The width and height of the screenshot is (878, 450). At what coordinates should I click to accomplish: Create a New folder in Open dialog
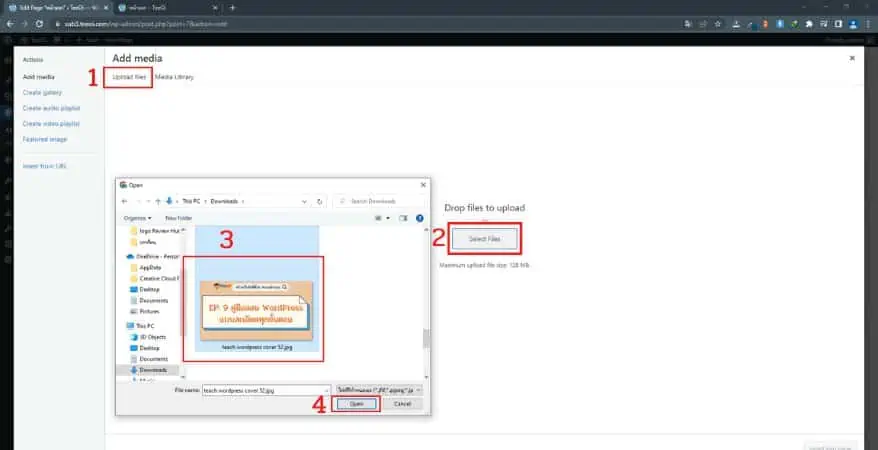pos(179,218)
